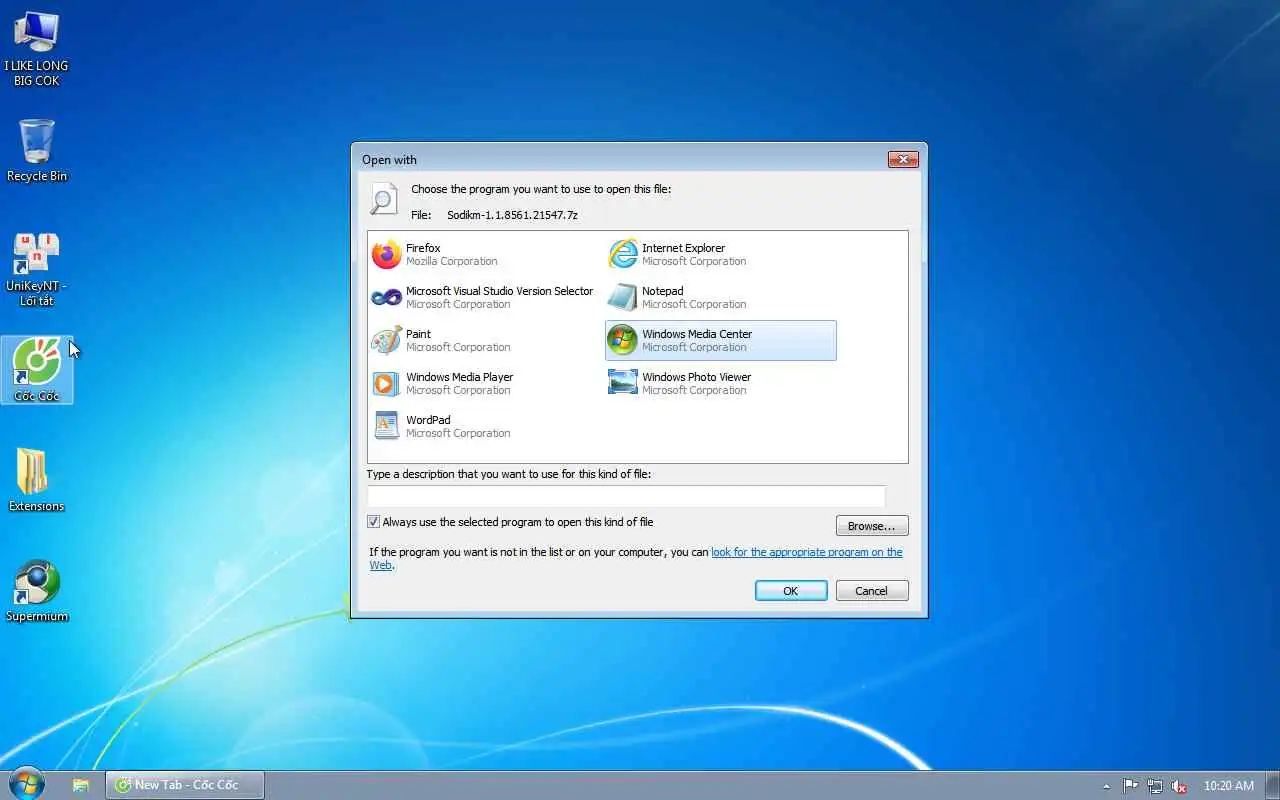This screenshot has height=800, width=1280.
Task: Click the Browse... button
Action: [872, 526]
